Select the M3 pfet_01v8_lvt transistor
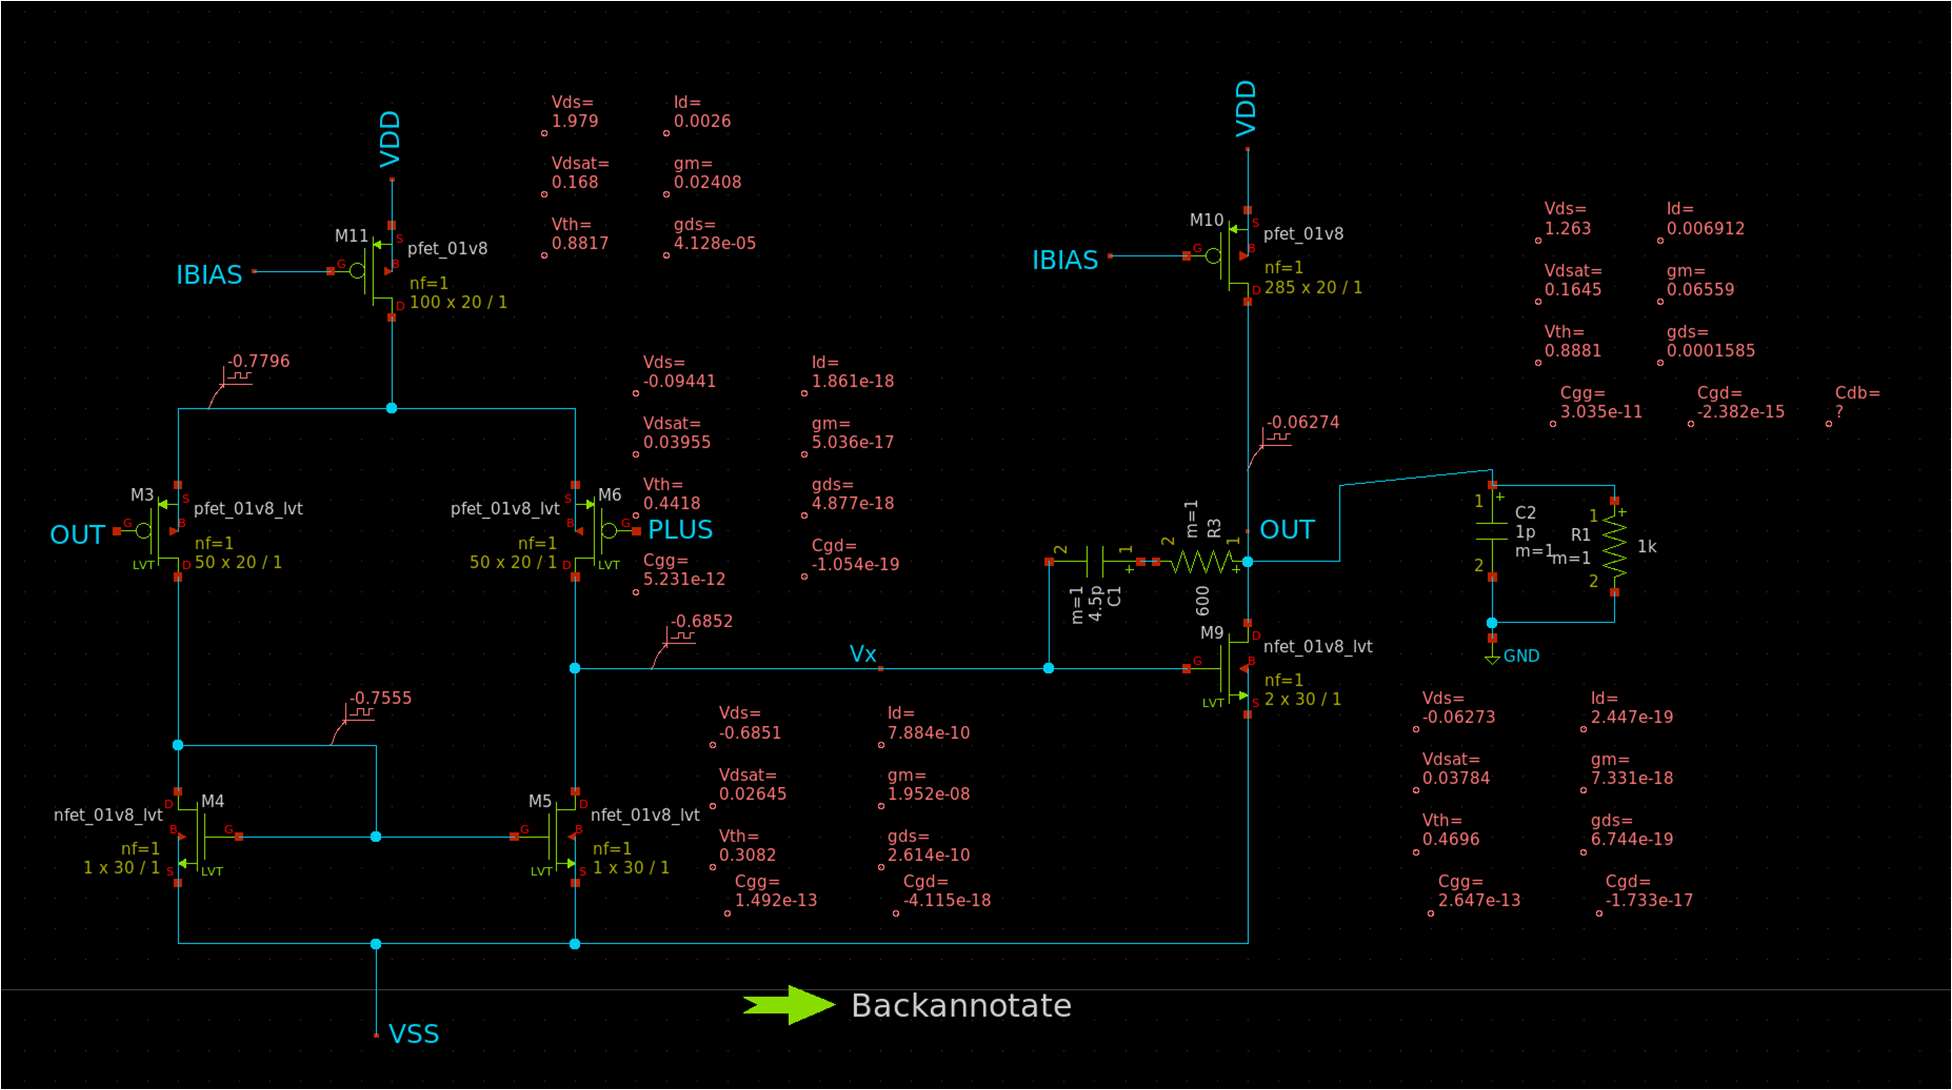 click(x=160, y=531)
